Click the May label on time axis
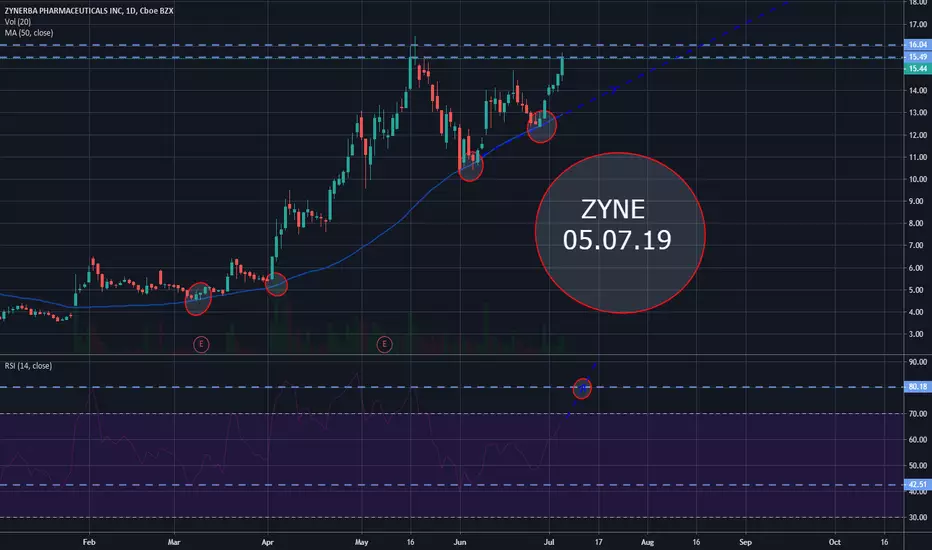 coord(361,542)
